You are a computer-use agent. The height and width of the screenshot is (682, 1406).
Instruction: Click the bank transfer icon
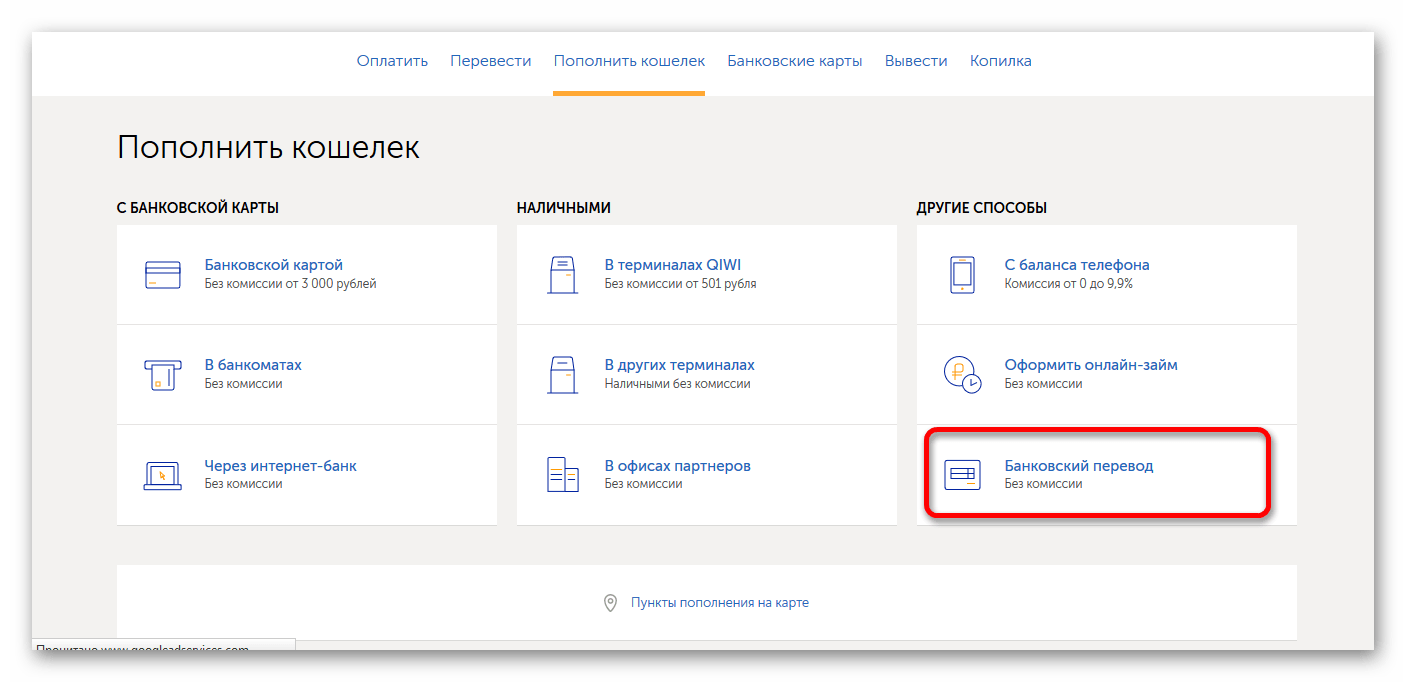(x=962, y=475)
